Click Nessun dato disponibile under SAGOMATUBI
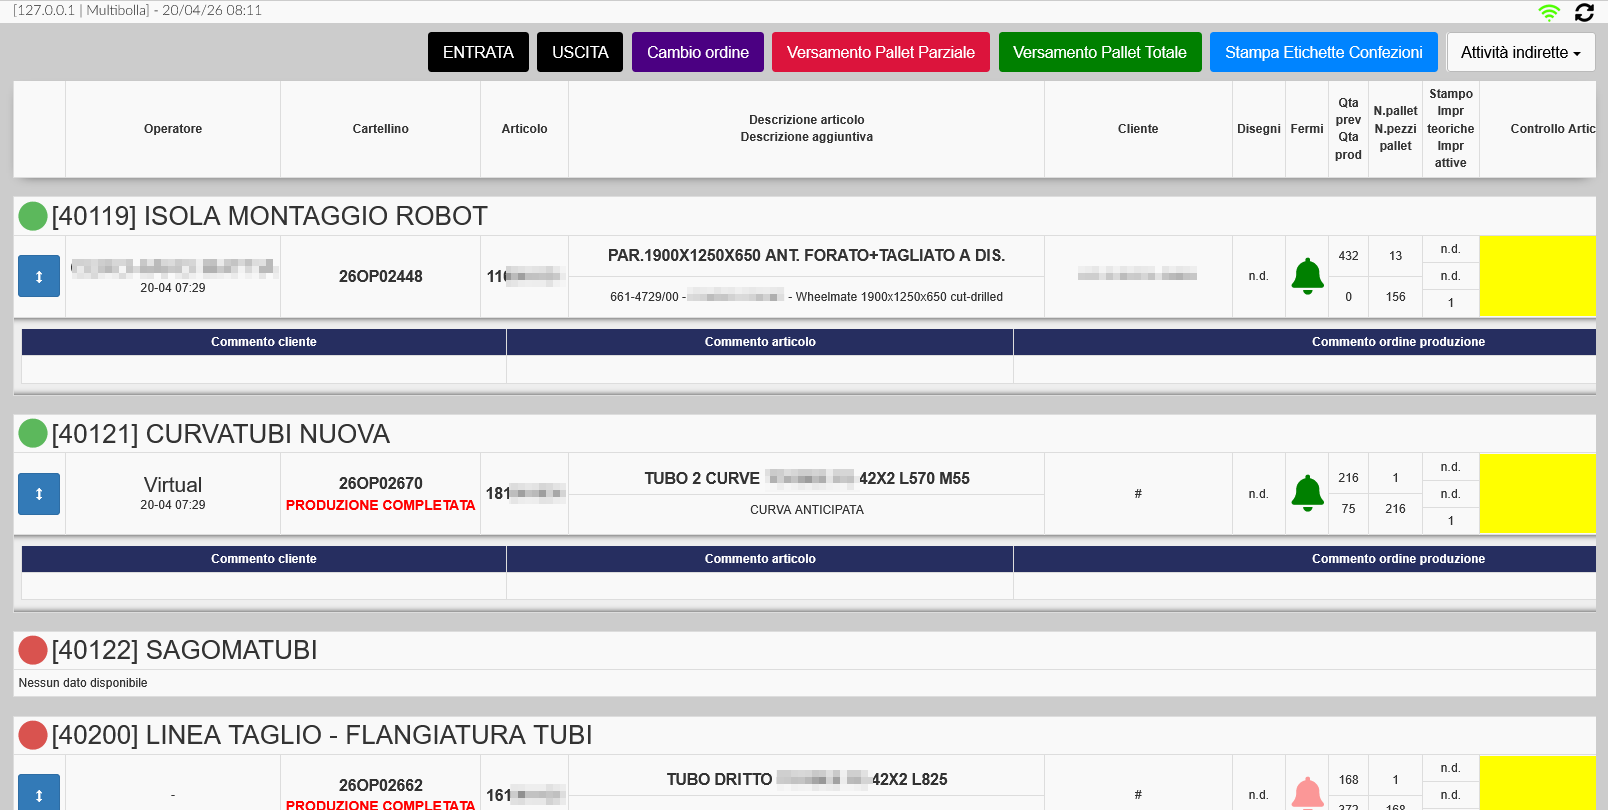The image size is (1608, 810). tap(83, 683)
